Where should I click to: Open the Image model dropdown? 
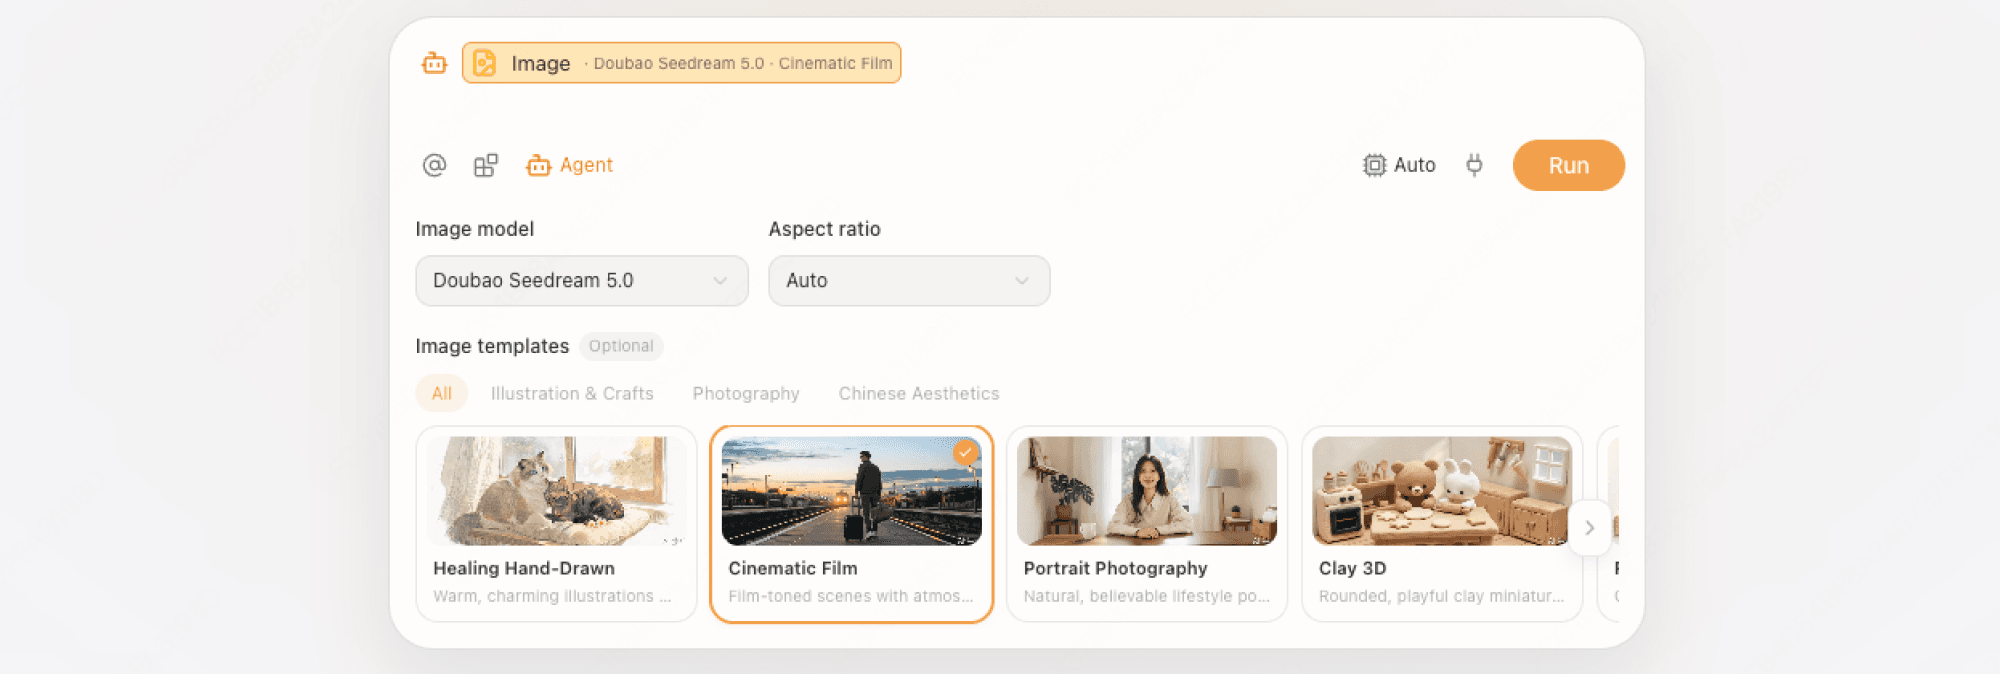pos(582,281)
